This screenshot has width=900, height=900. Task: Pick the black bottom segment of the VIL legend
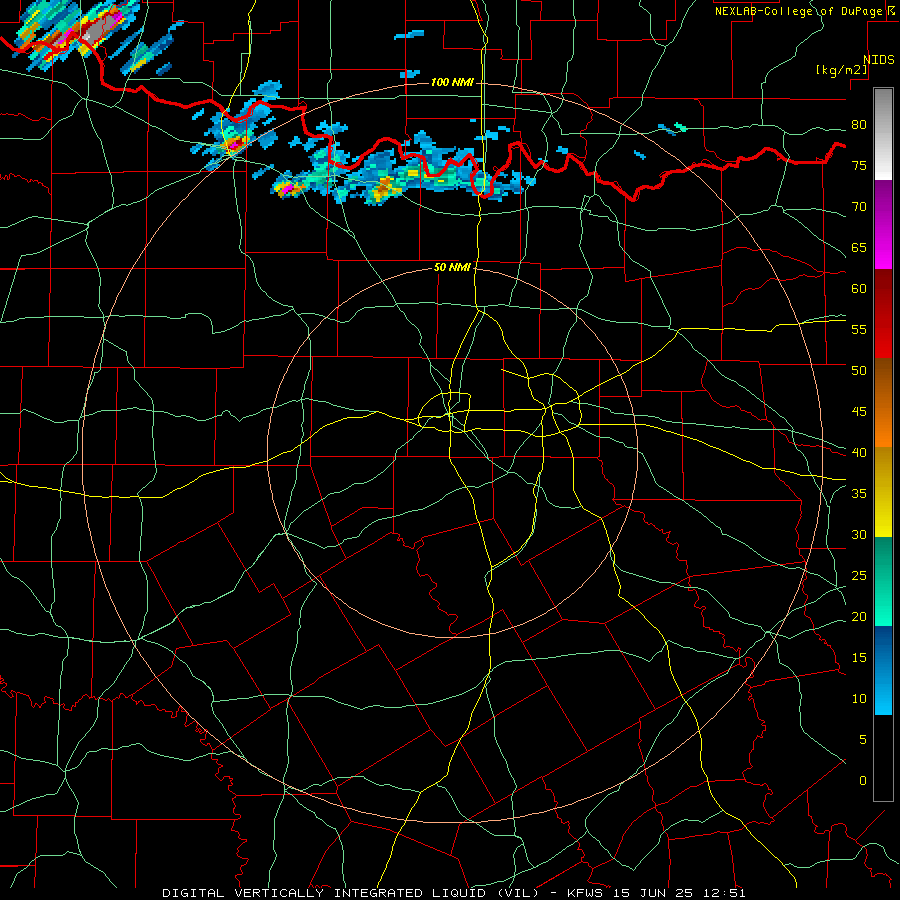pos(883,758)
